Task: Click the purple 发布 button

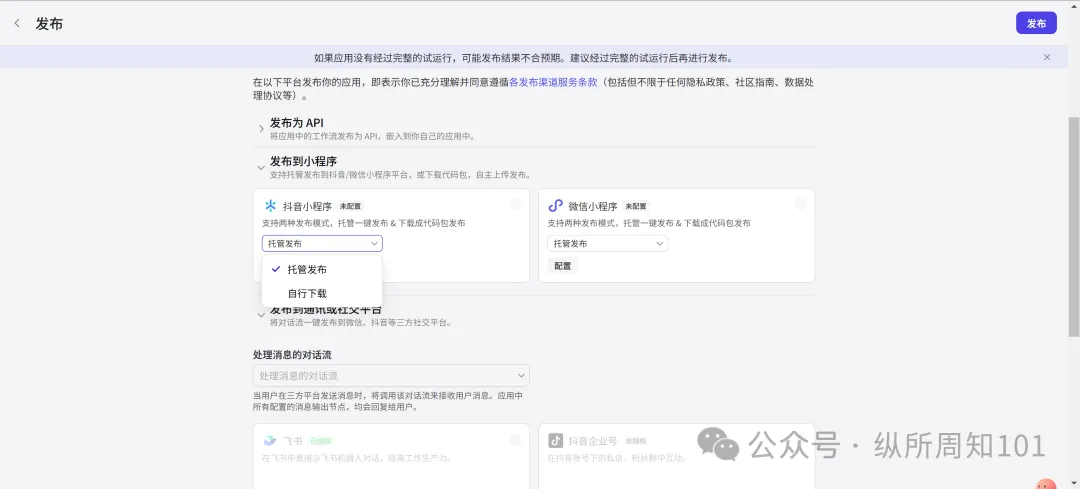Action: click(1036, 23)
